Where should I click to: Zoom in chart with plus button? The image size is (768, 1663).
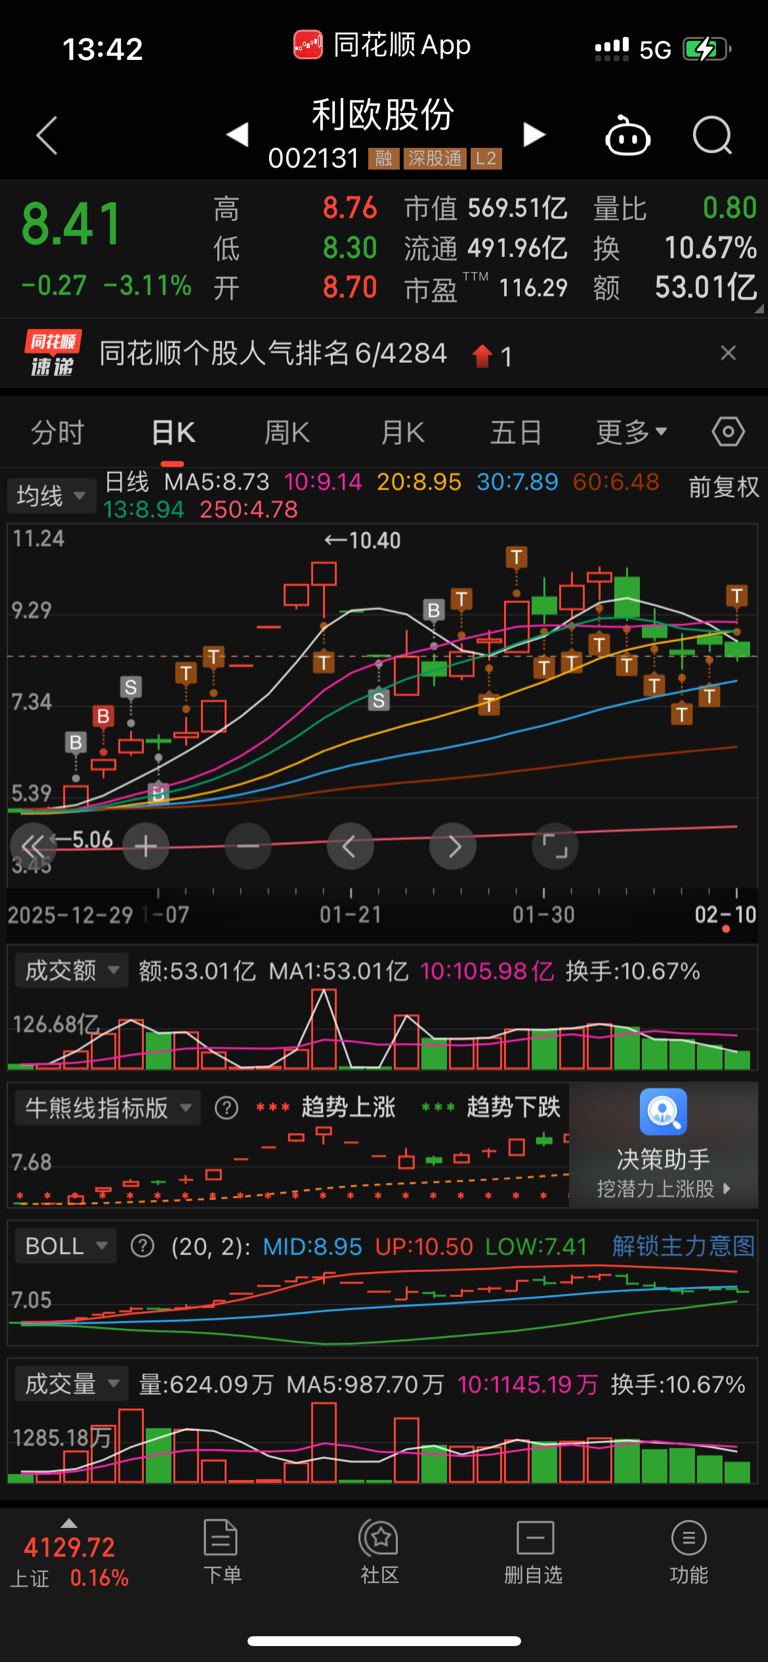click(146, 847)
